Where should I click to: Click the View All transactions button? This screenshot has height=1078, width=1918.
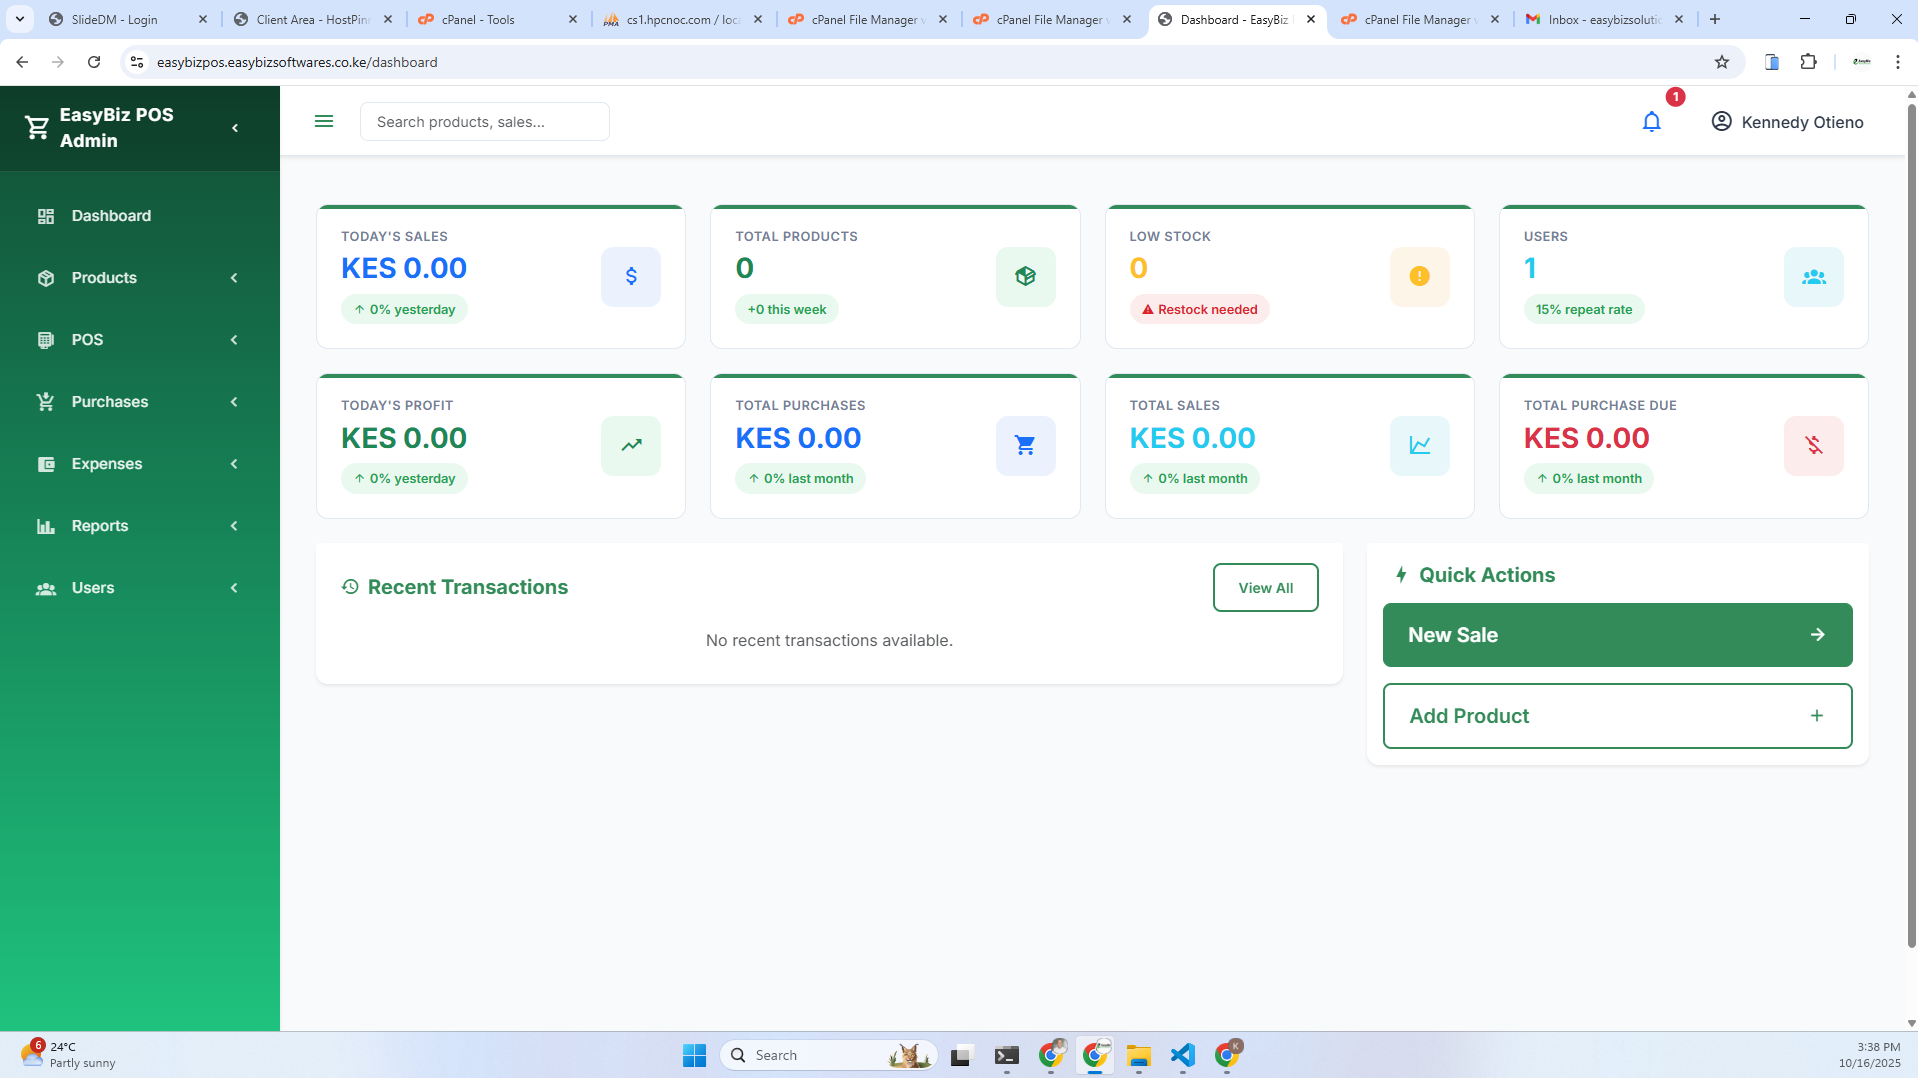(1265, 587)
